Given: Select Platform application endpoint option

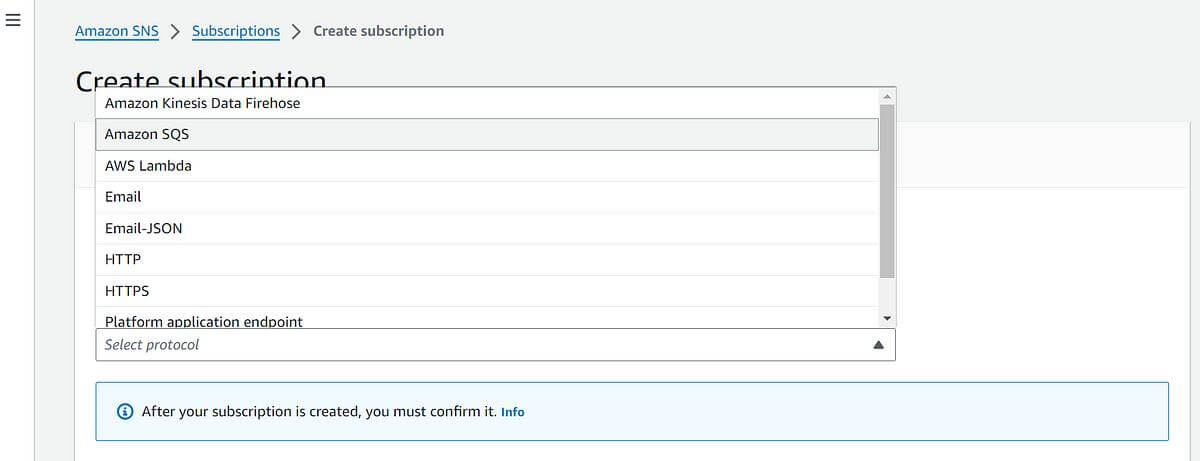Looking at the screenshot, I should (487, 318).
